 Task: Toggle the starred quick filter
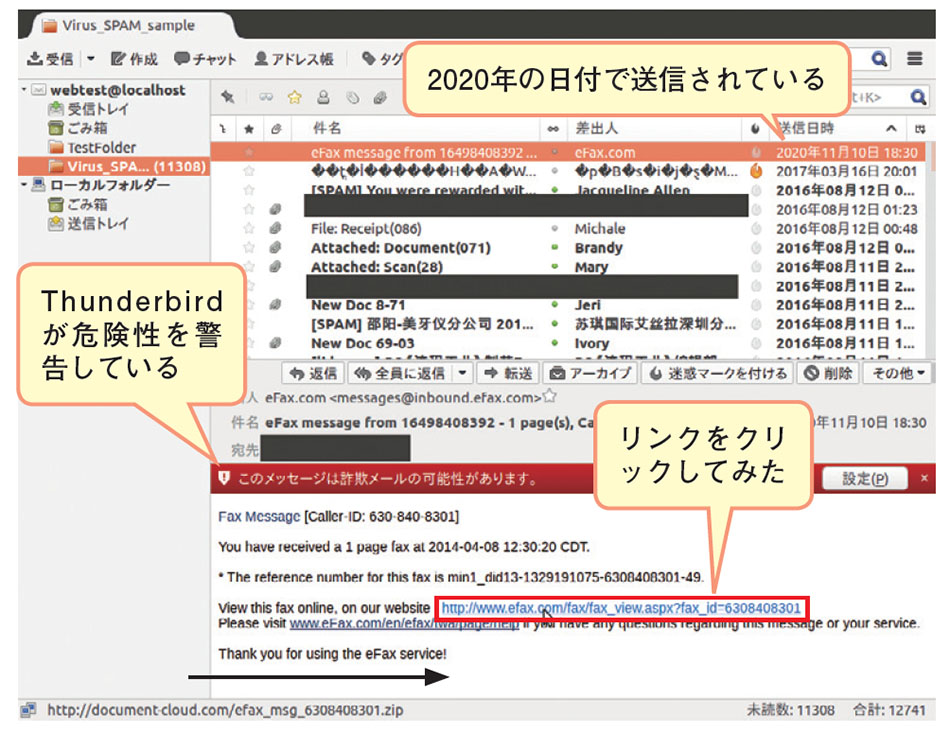[x=295, y=97]
